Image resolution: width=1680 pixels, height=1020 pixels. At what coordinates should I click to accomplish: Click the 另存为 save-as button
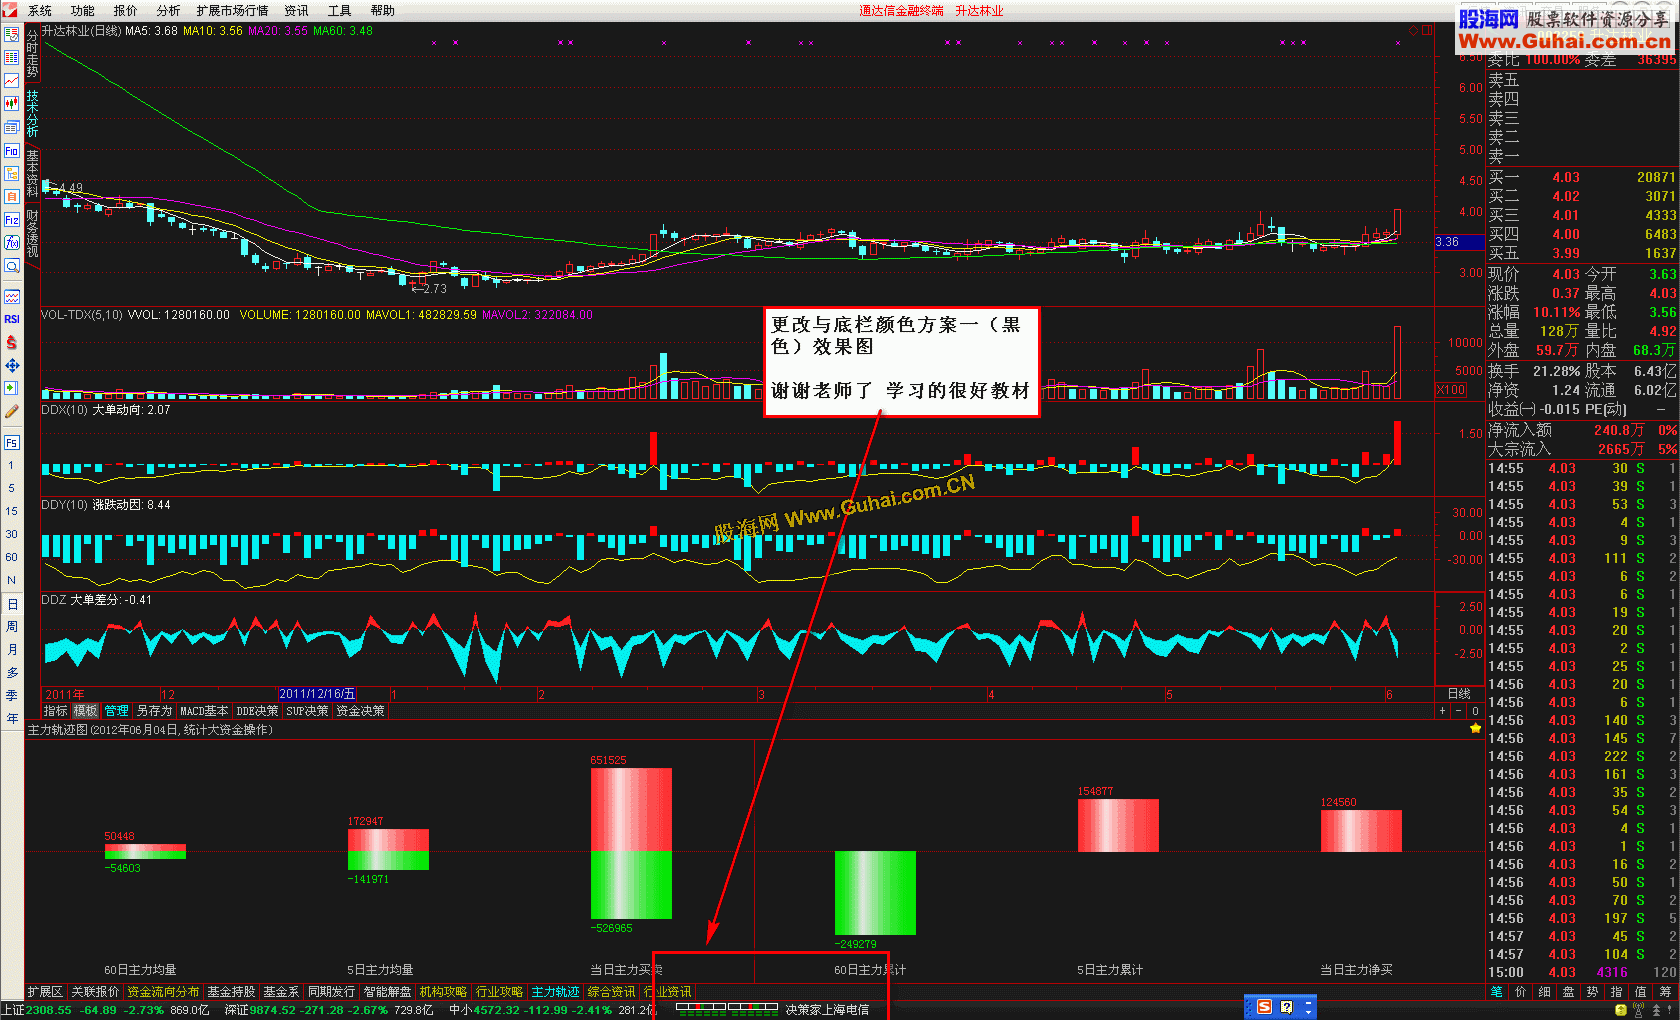click(154, 711)
